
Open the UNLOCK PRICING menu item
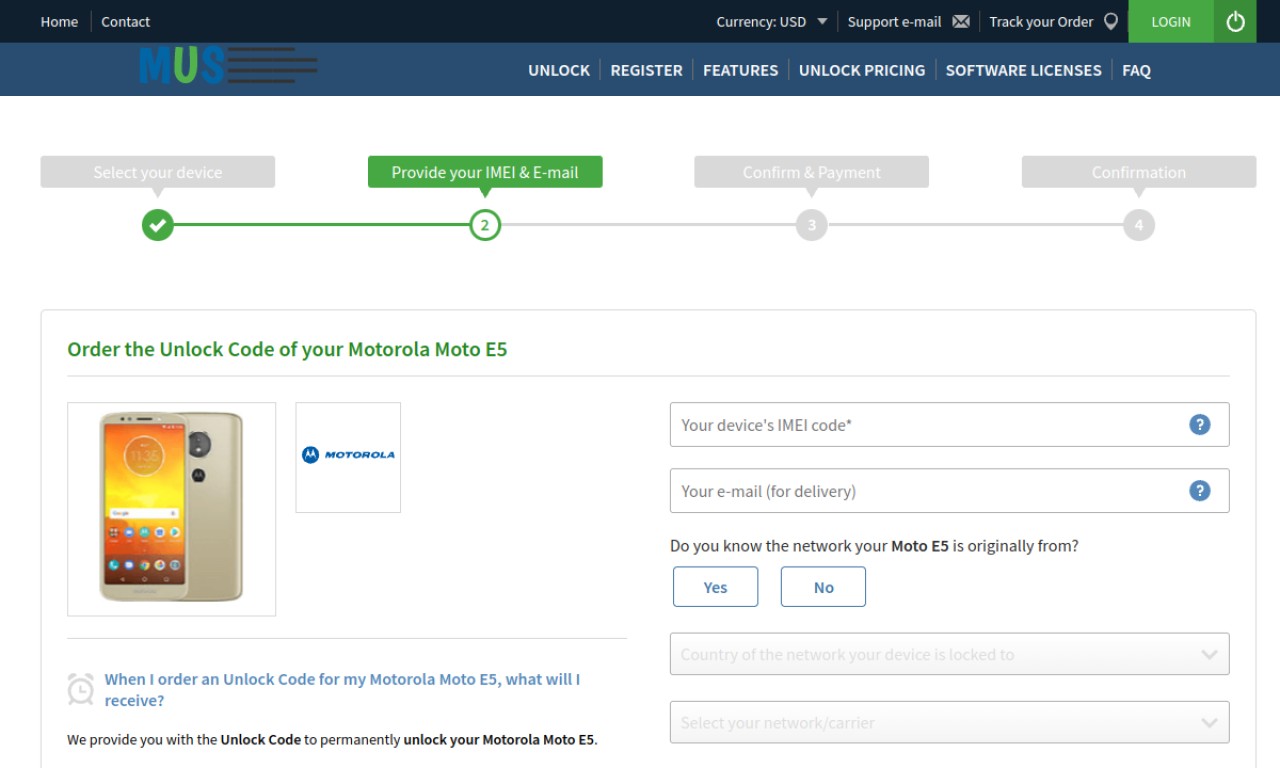pyautogui.click(x=862, y=70)
